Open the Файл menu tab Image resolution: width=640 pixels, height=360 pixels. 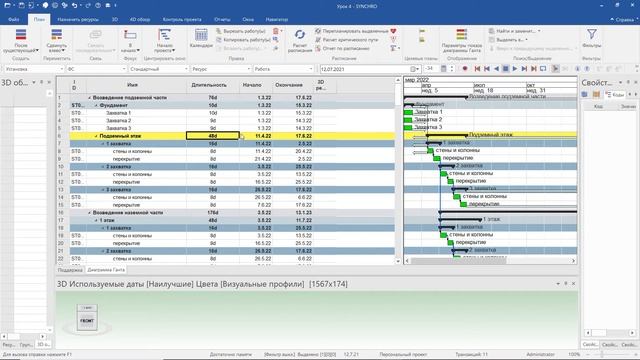point(13,19)
